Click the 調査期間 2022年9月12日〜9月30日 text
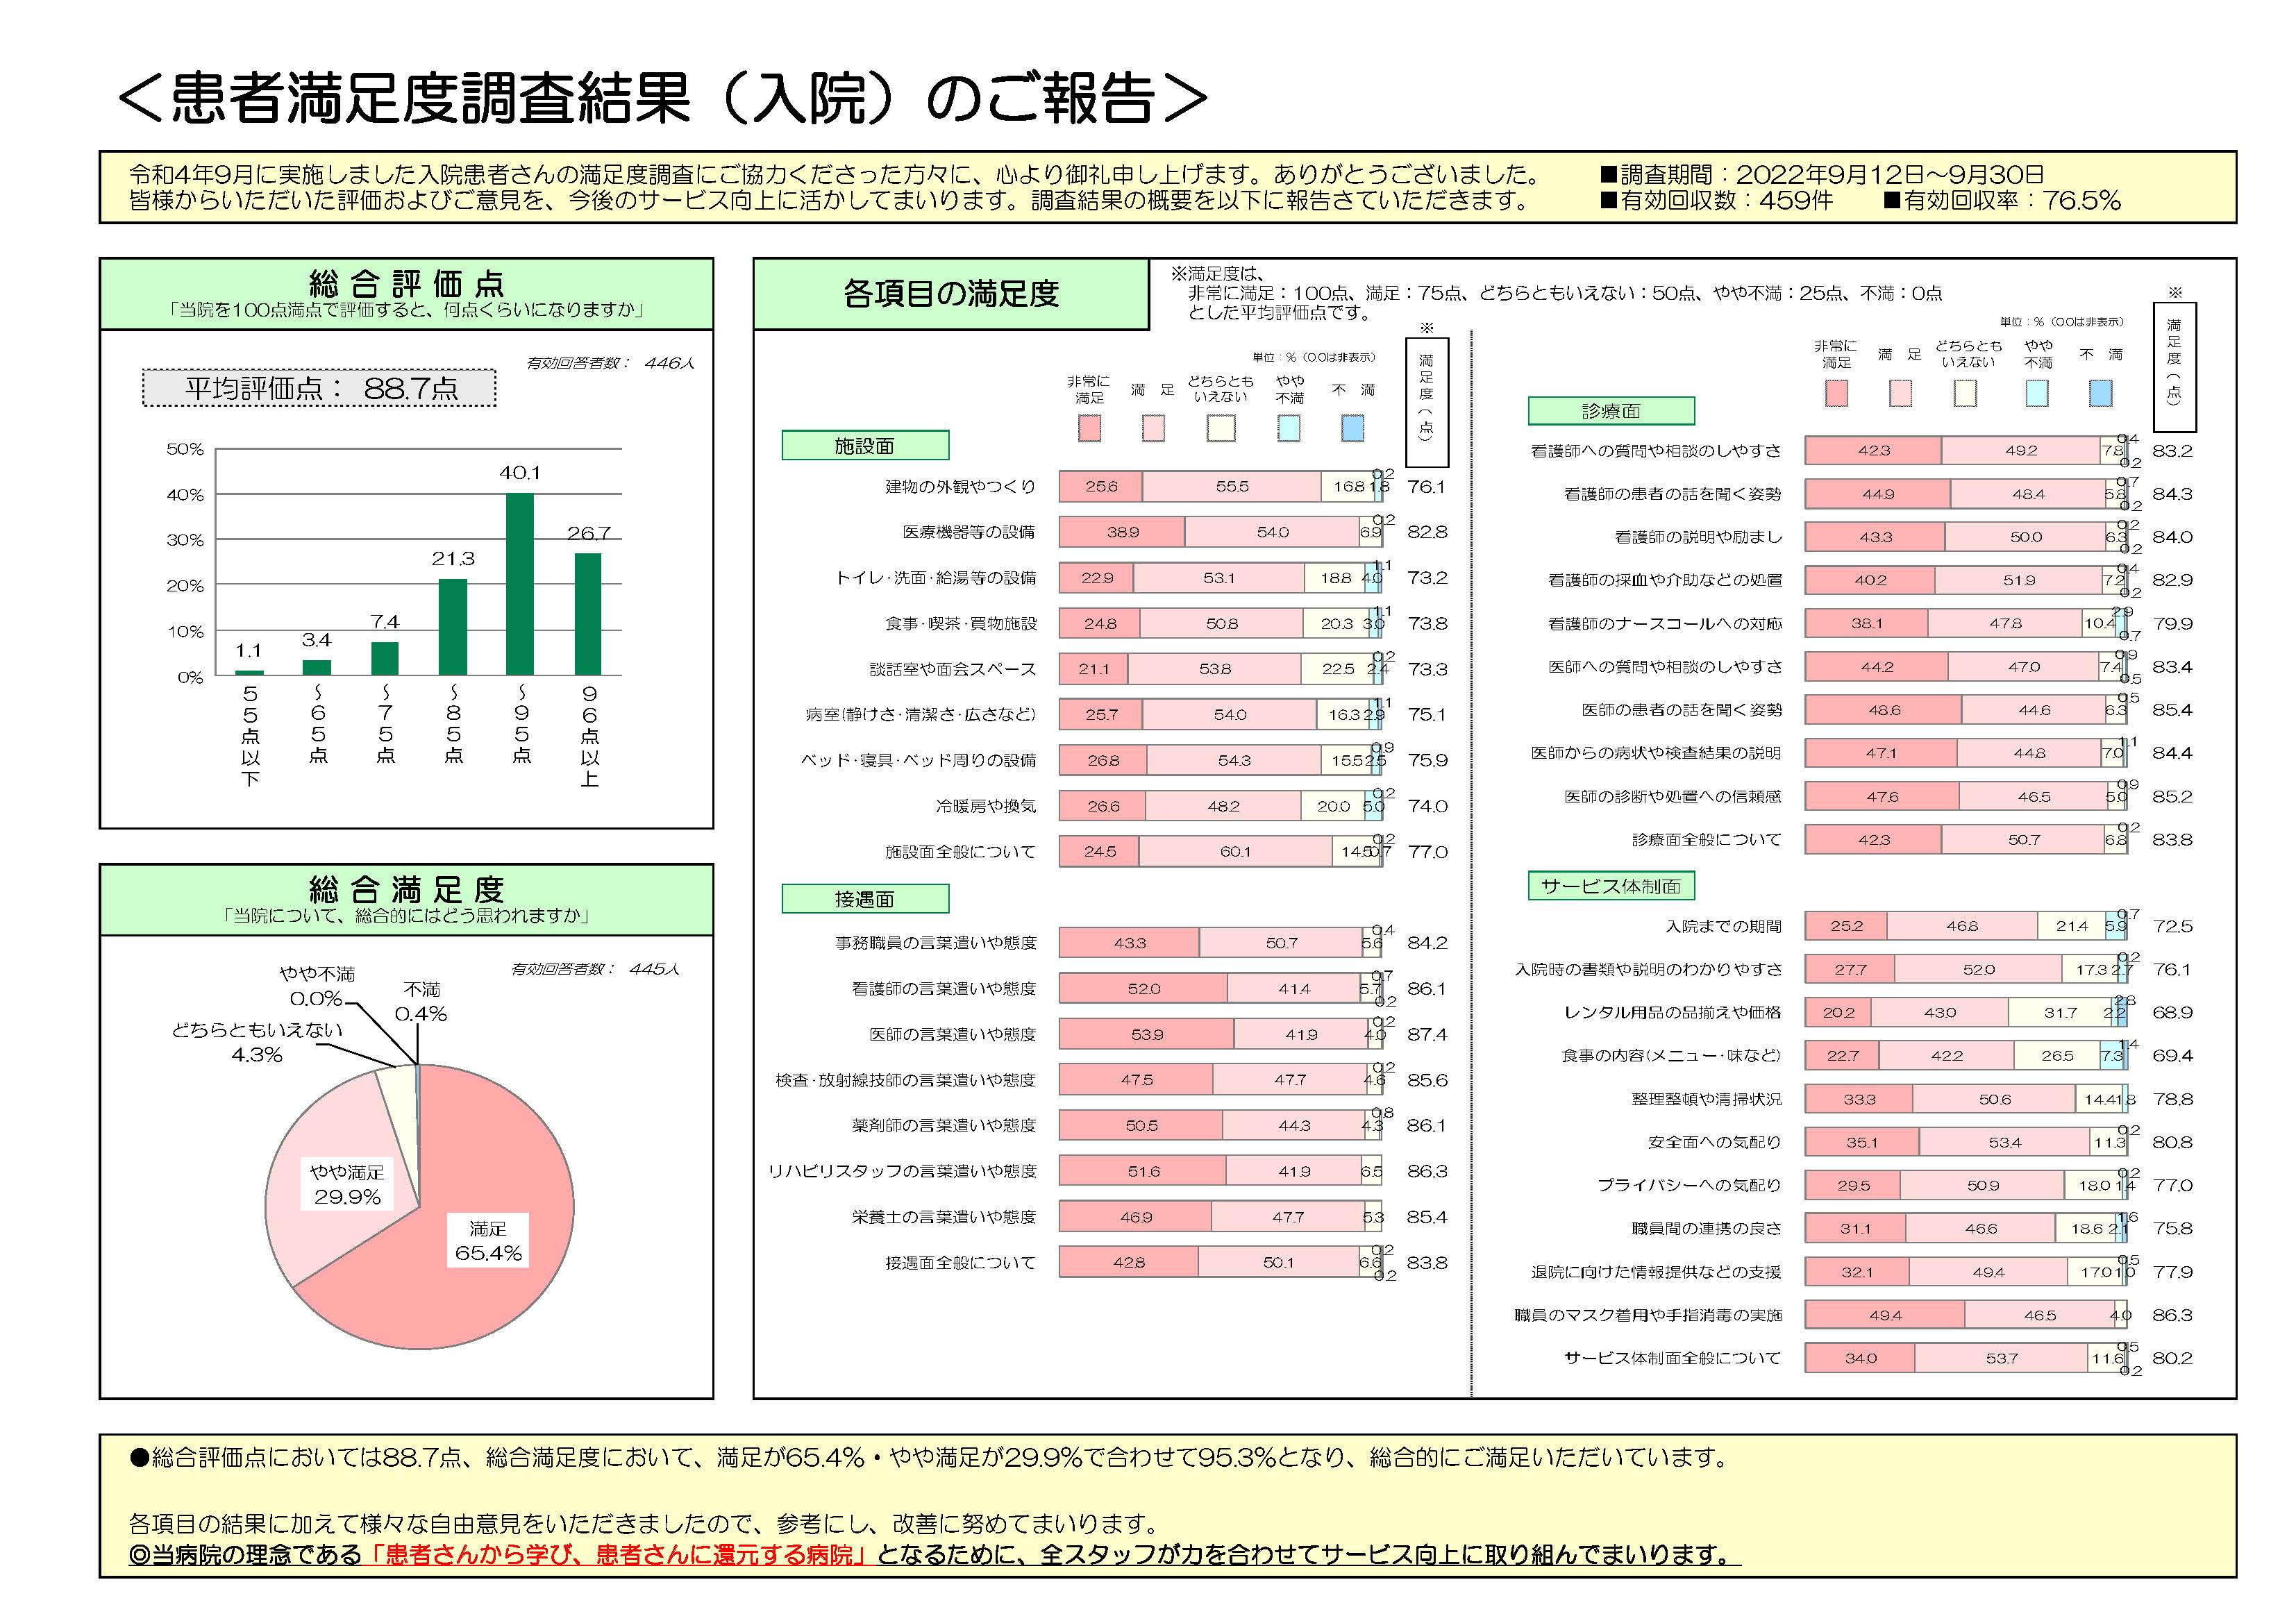 coord(1822,174)
